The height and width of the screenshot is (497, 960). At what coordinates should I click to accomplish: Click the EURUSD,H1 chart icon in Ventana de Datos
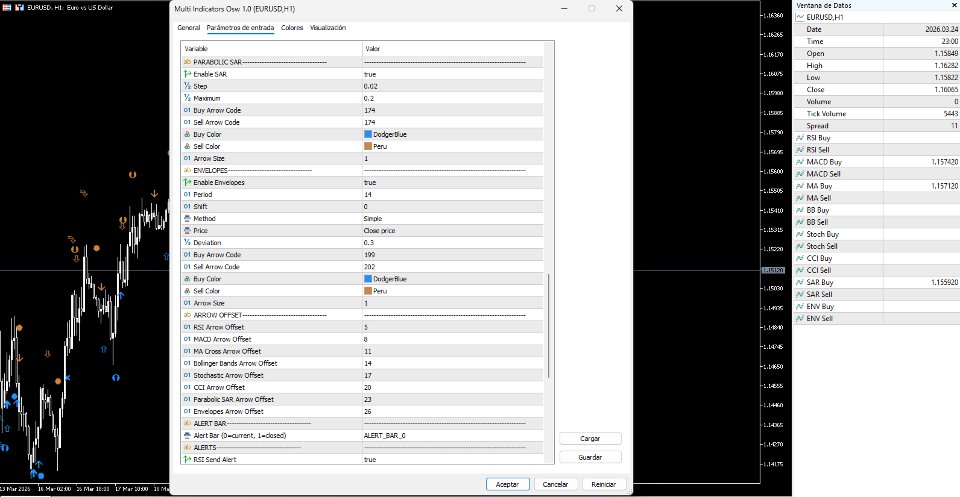[x=800, y=18]
